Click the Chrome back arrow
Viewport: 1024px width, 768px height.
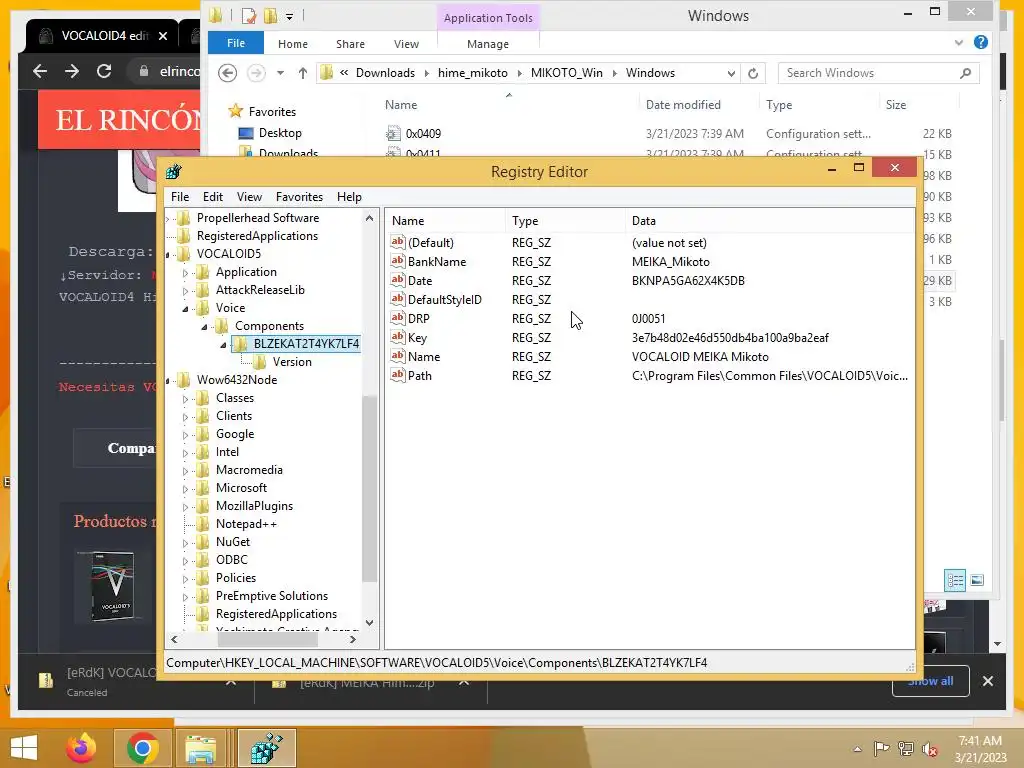click(40, 71)
